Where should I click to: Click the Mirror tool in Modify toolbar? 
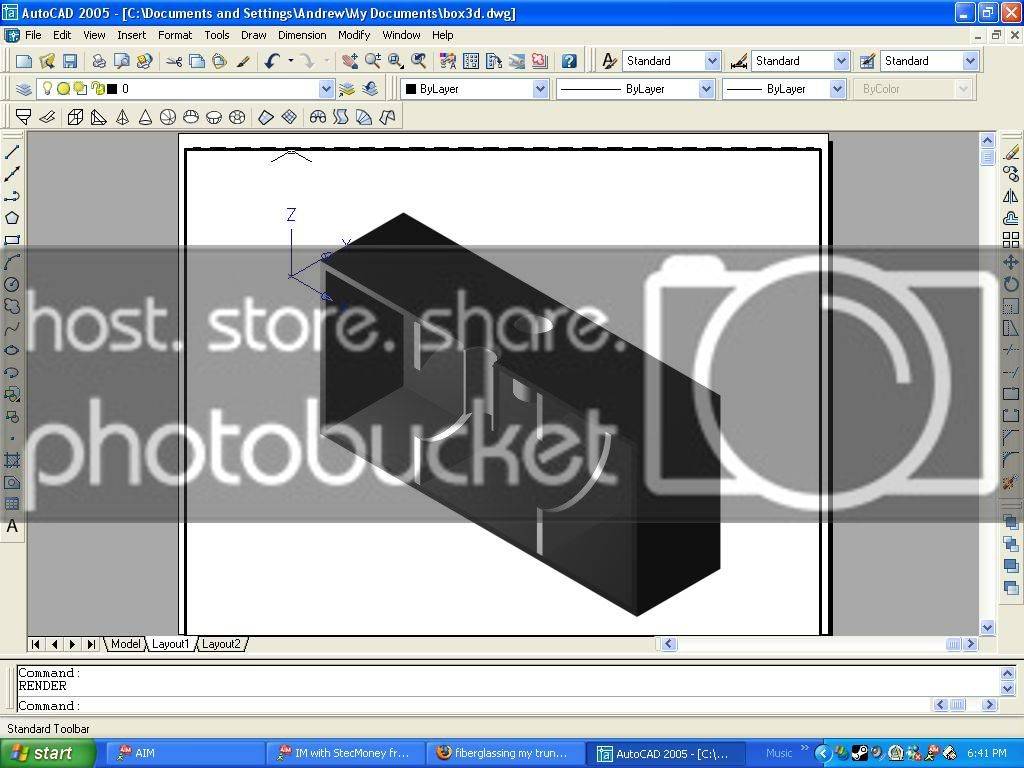click(x=1011, y=197)
